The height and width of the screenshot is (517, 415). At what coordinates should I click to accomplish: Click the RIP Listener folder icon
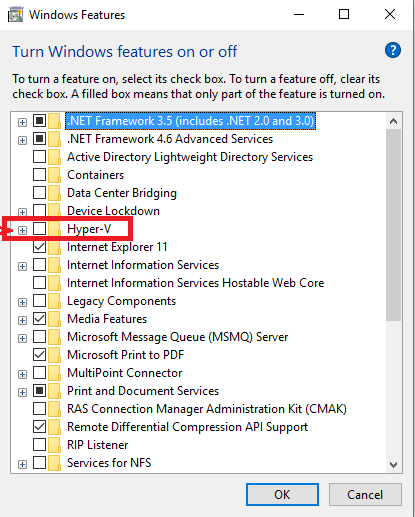coord(54,445)
